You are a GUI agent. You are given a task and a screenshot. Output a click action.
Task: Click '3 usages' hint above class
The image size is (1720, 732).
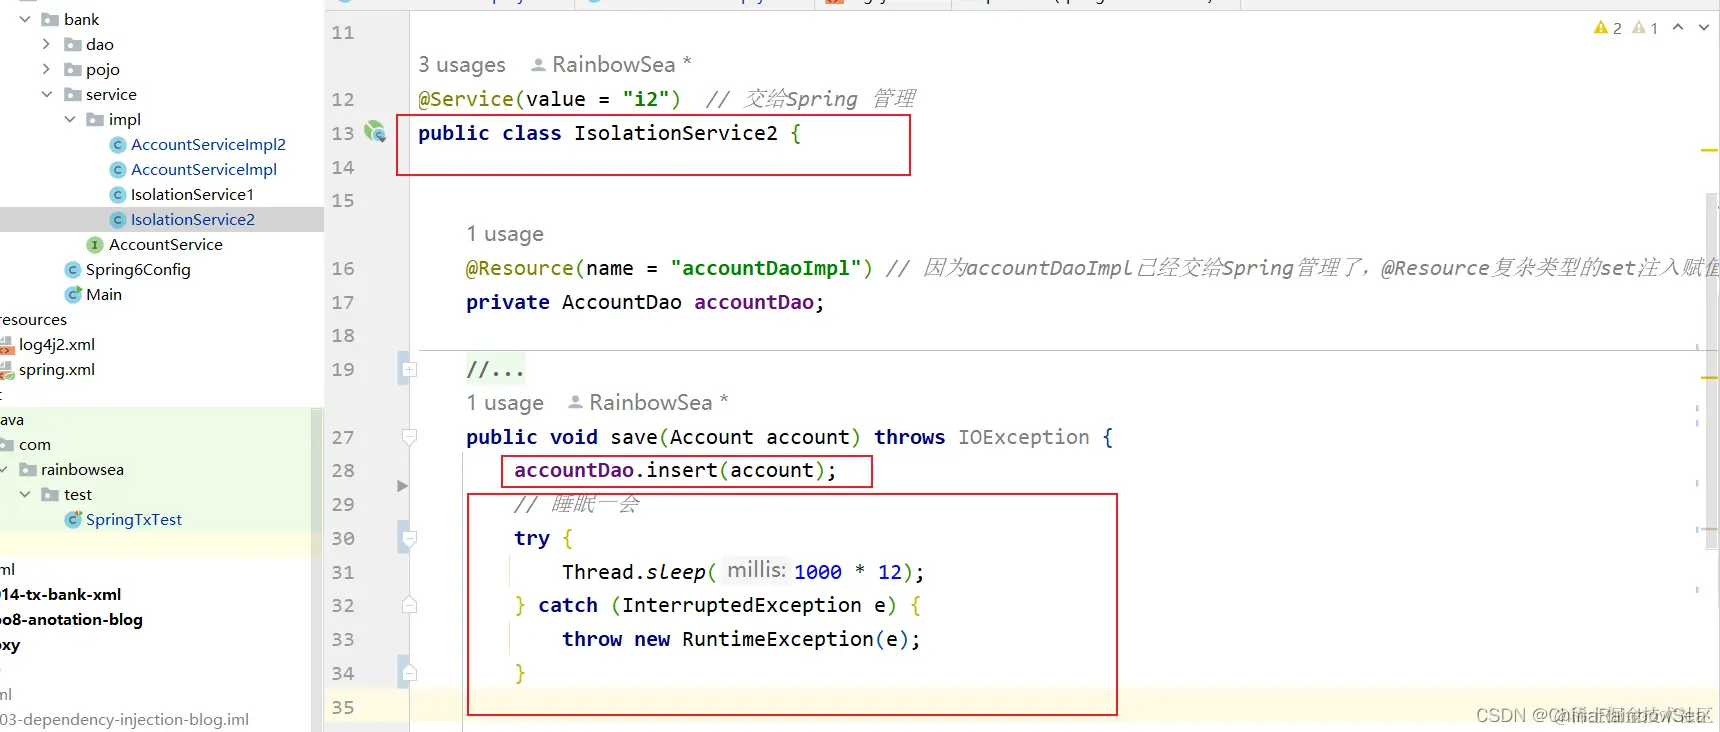click(x=462, y=65)
